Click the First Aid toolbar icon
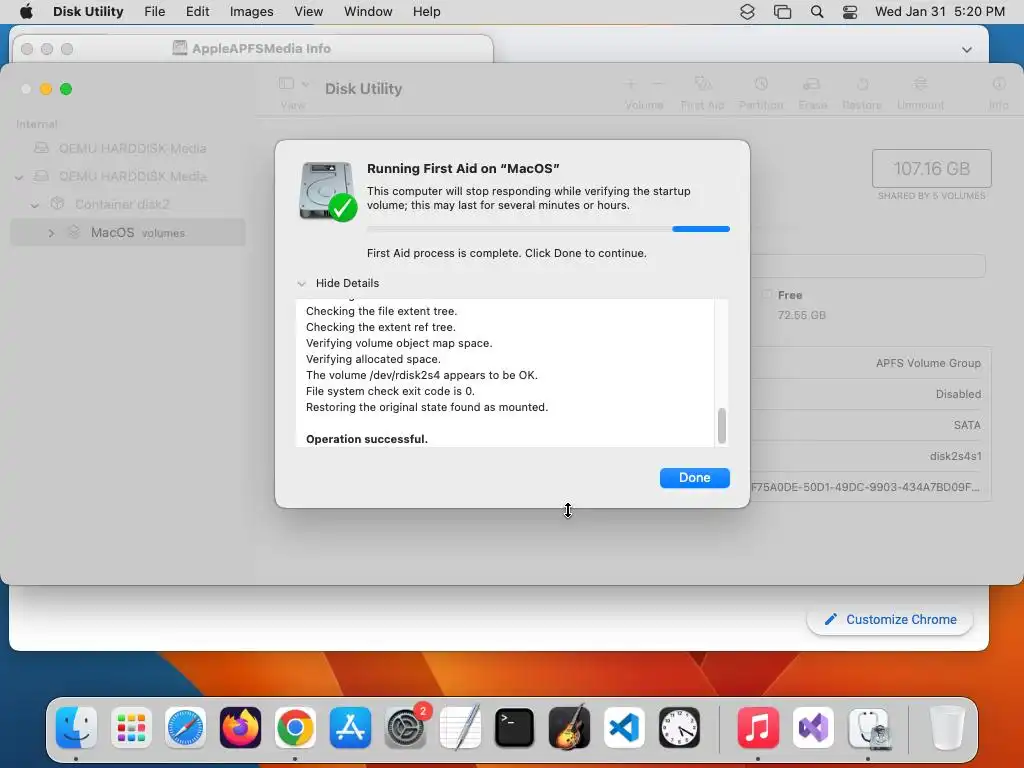The image size is (1024, 768). point(703,84)
